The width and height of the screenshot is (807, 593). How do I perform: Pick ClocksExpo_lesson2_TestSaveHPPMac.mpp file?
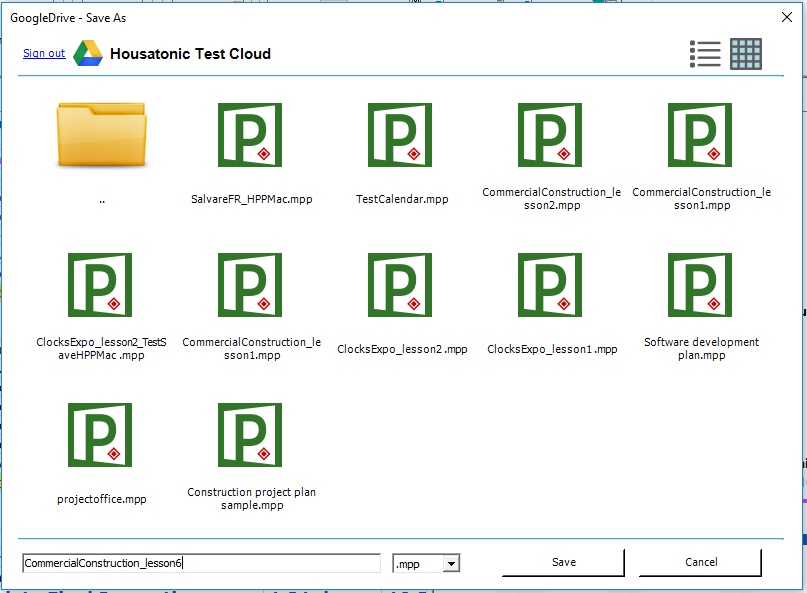point(100,285)
